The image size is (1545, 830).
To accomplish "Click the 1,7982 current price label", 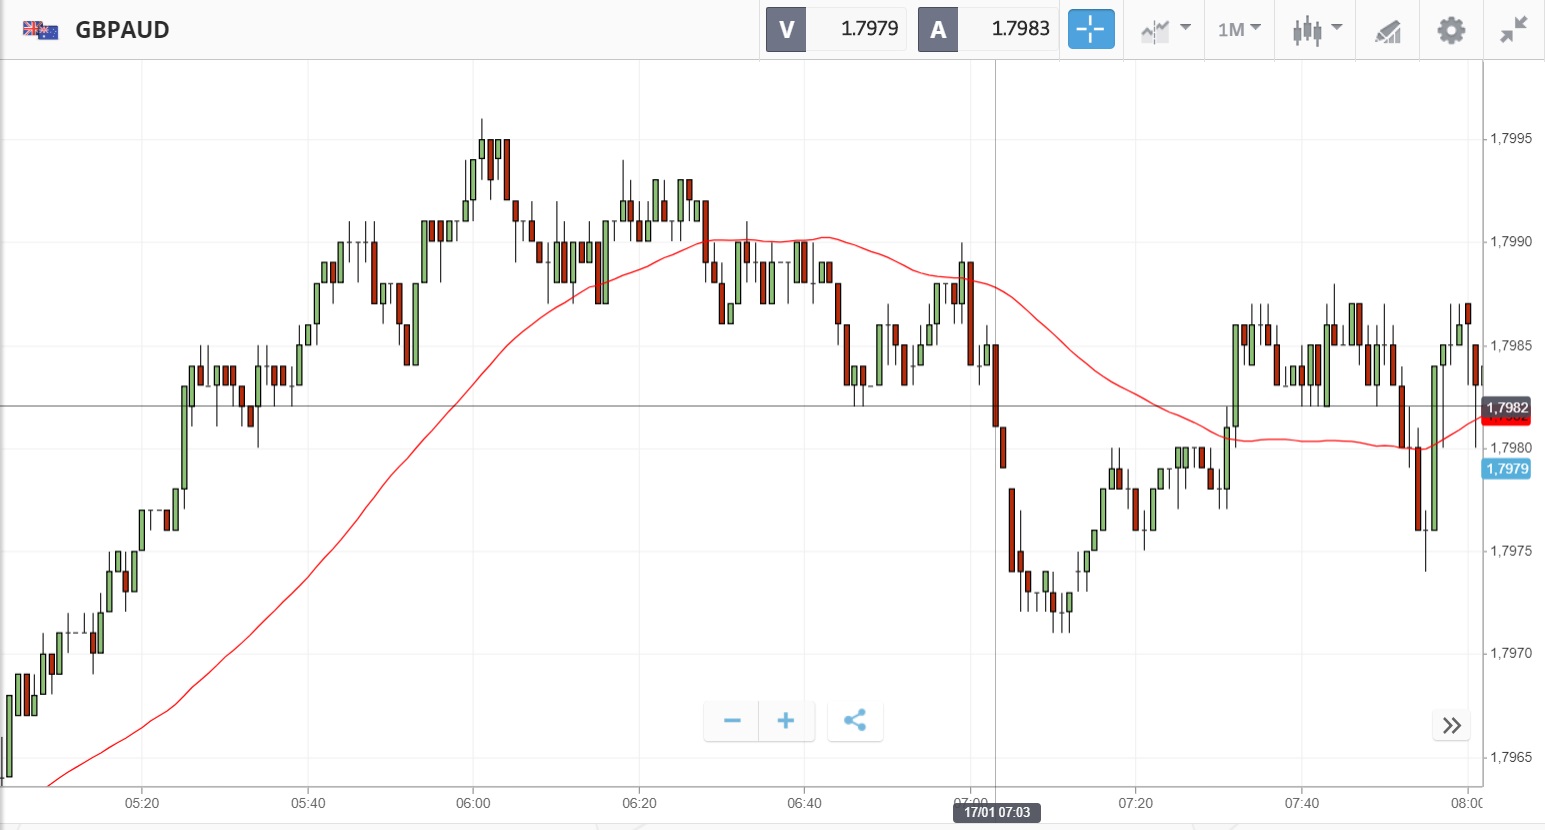I will 1507,407.
